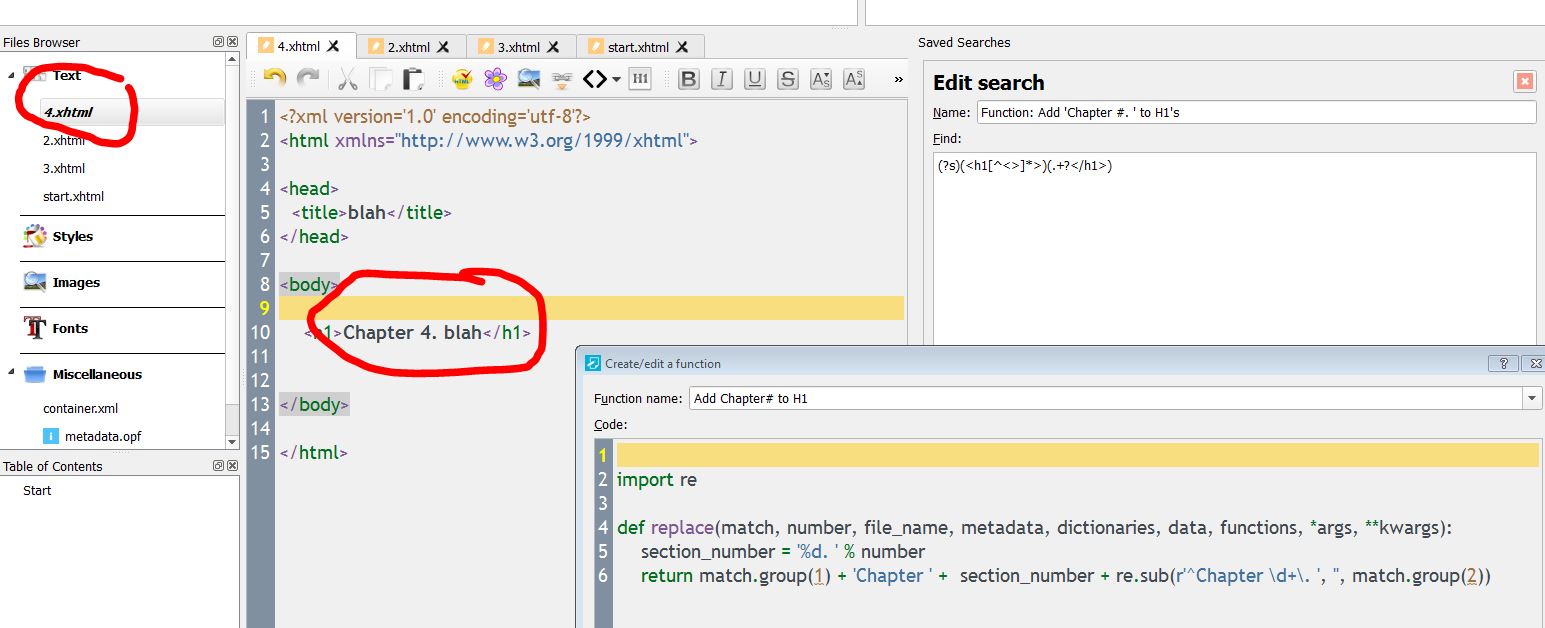The width and height of the screenshot is (1545, 628).
Task: Click the insert hyperlink chain icon
Action: point(562,79)
